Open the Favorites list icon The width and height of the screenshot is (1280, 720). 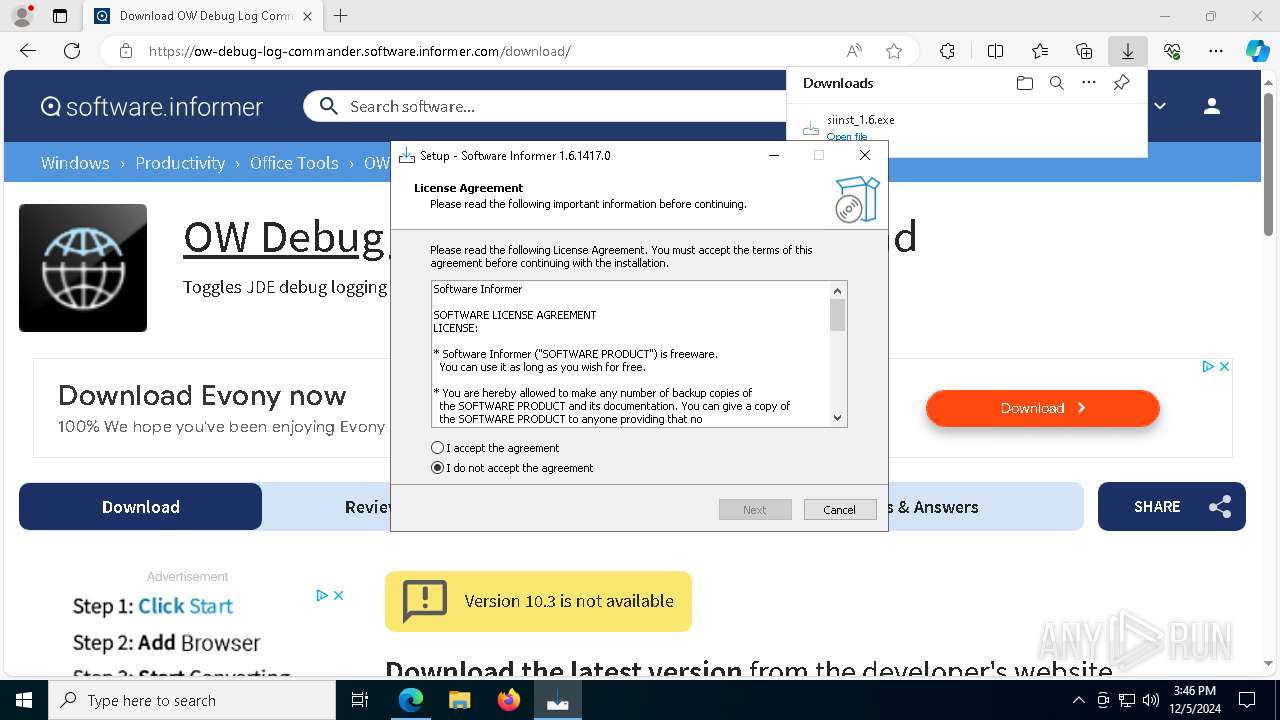[1040, 51]
